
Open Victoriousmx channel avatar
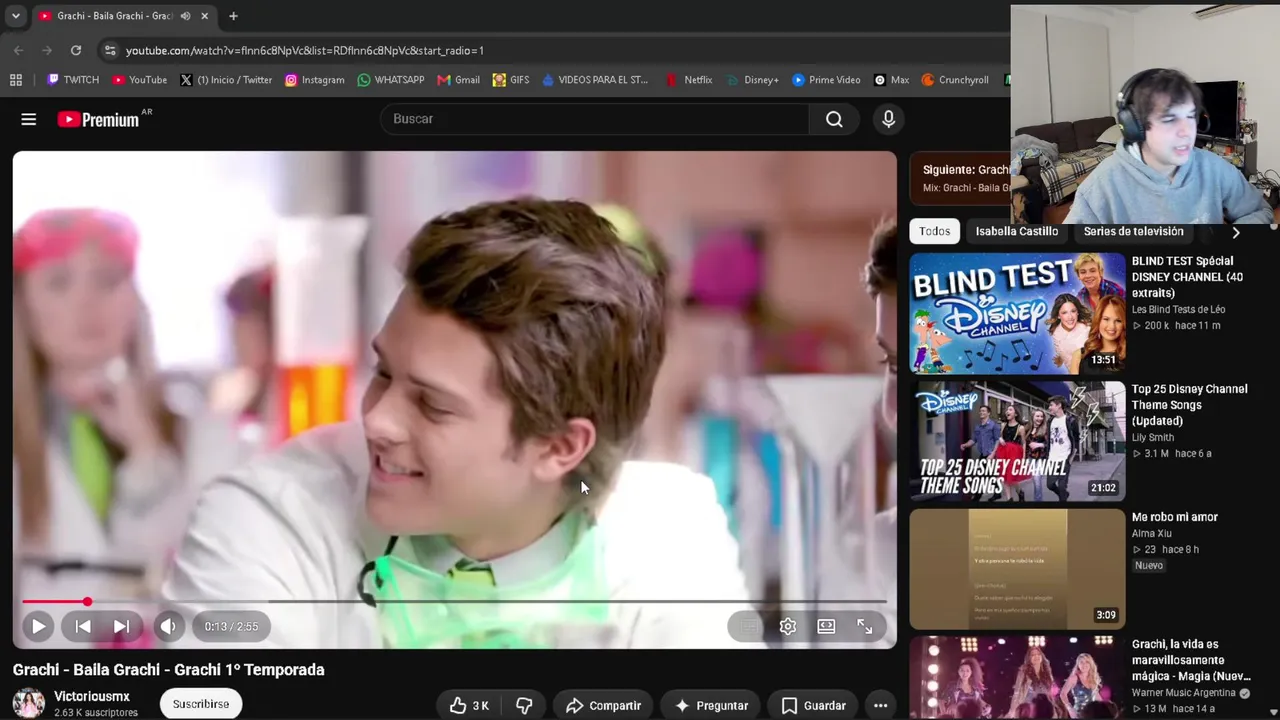[29, 703]
